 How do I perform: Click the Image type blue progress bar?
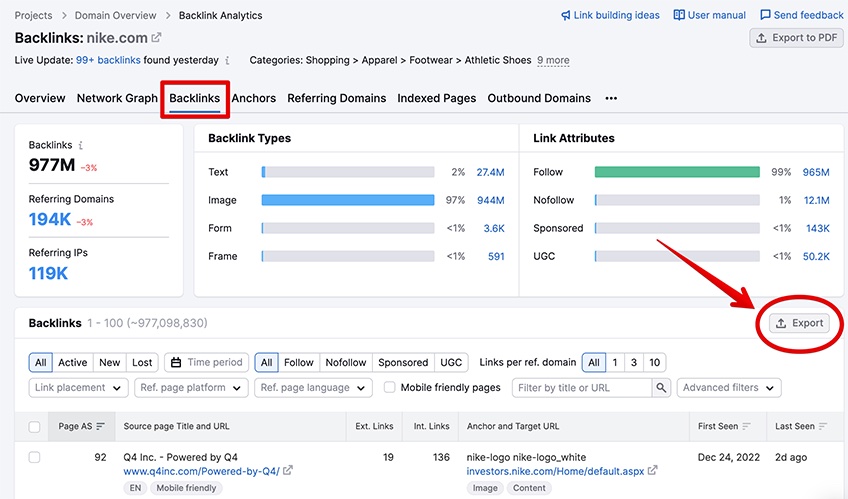348,200
